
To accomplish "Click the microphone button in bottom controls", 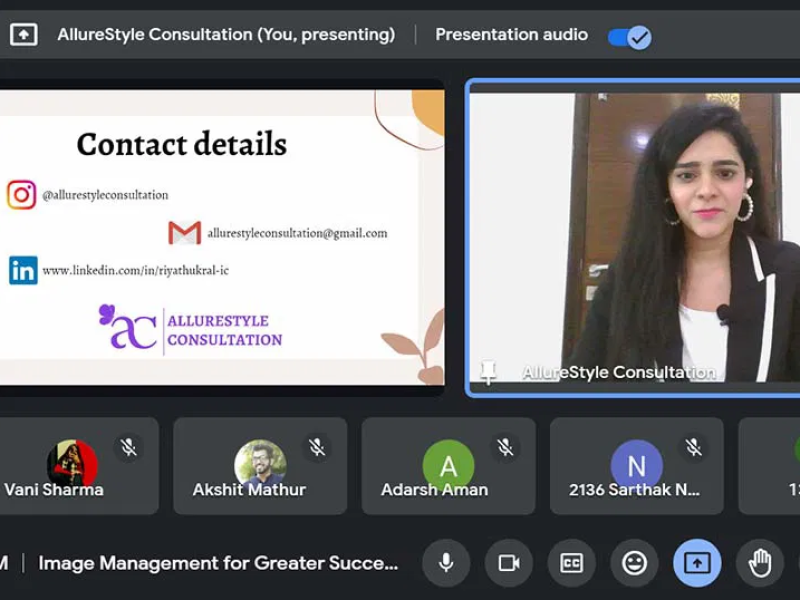I will click(x=446, y=563).
